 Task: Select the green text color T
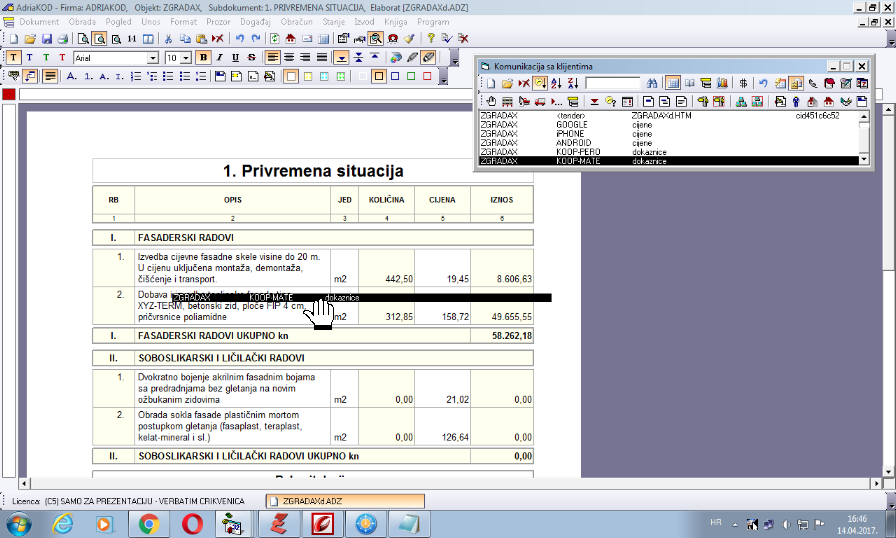pyautogui.click(x=46, y=58)
